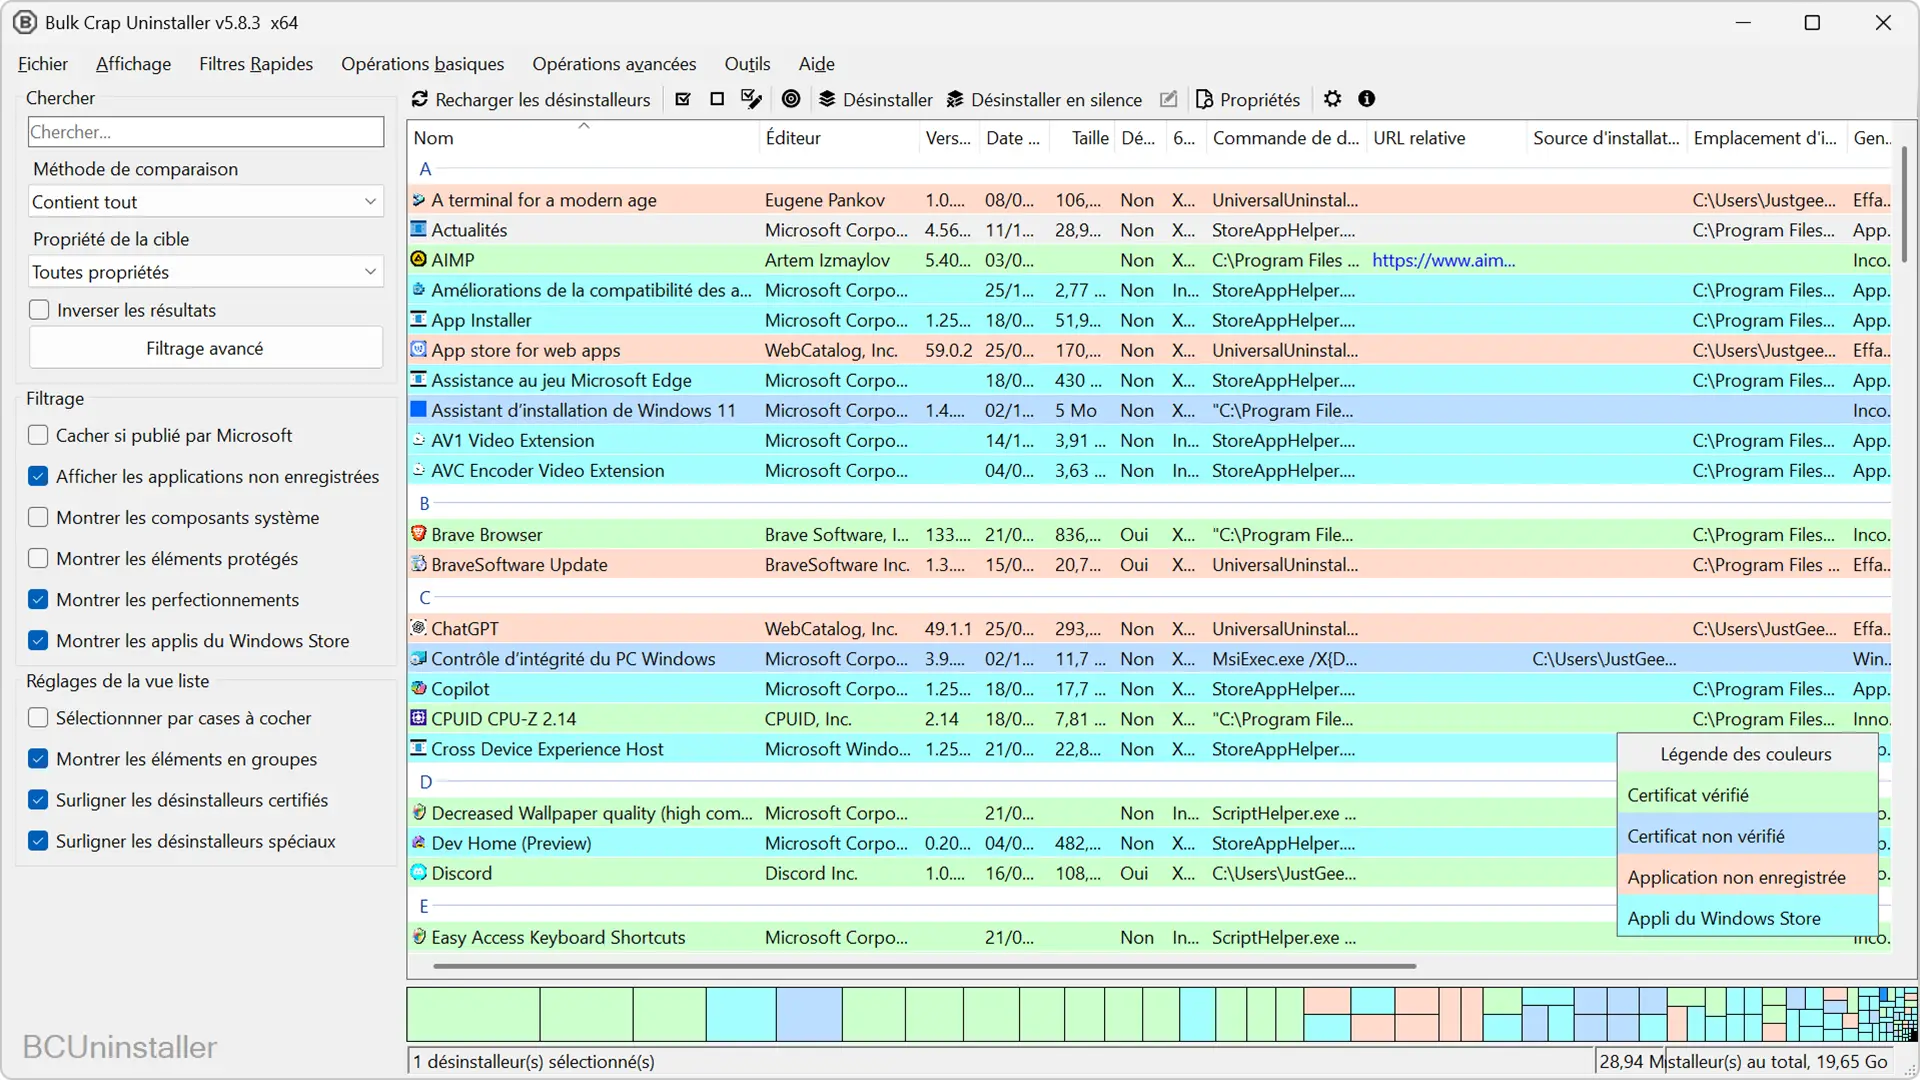The width and height of the screenshot is (1920, 1080).
Task: Click the info circle toolbar icon
Action: 1367,99
